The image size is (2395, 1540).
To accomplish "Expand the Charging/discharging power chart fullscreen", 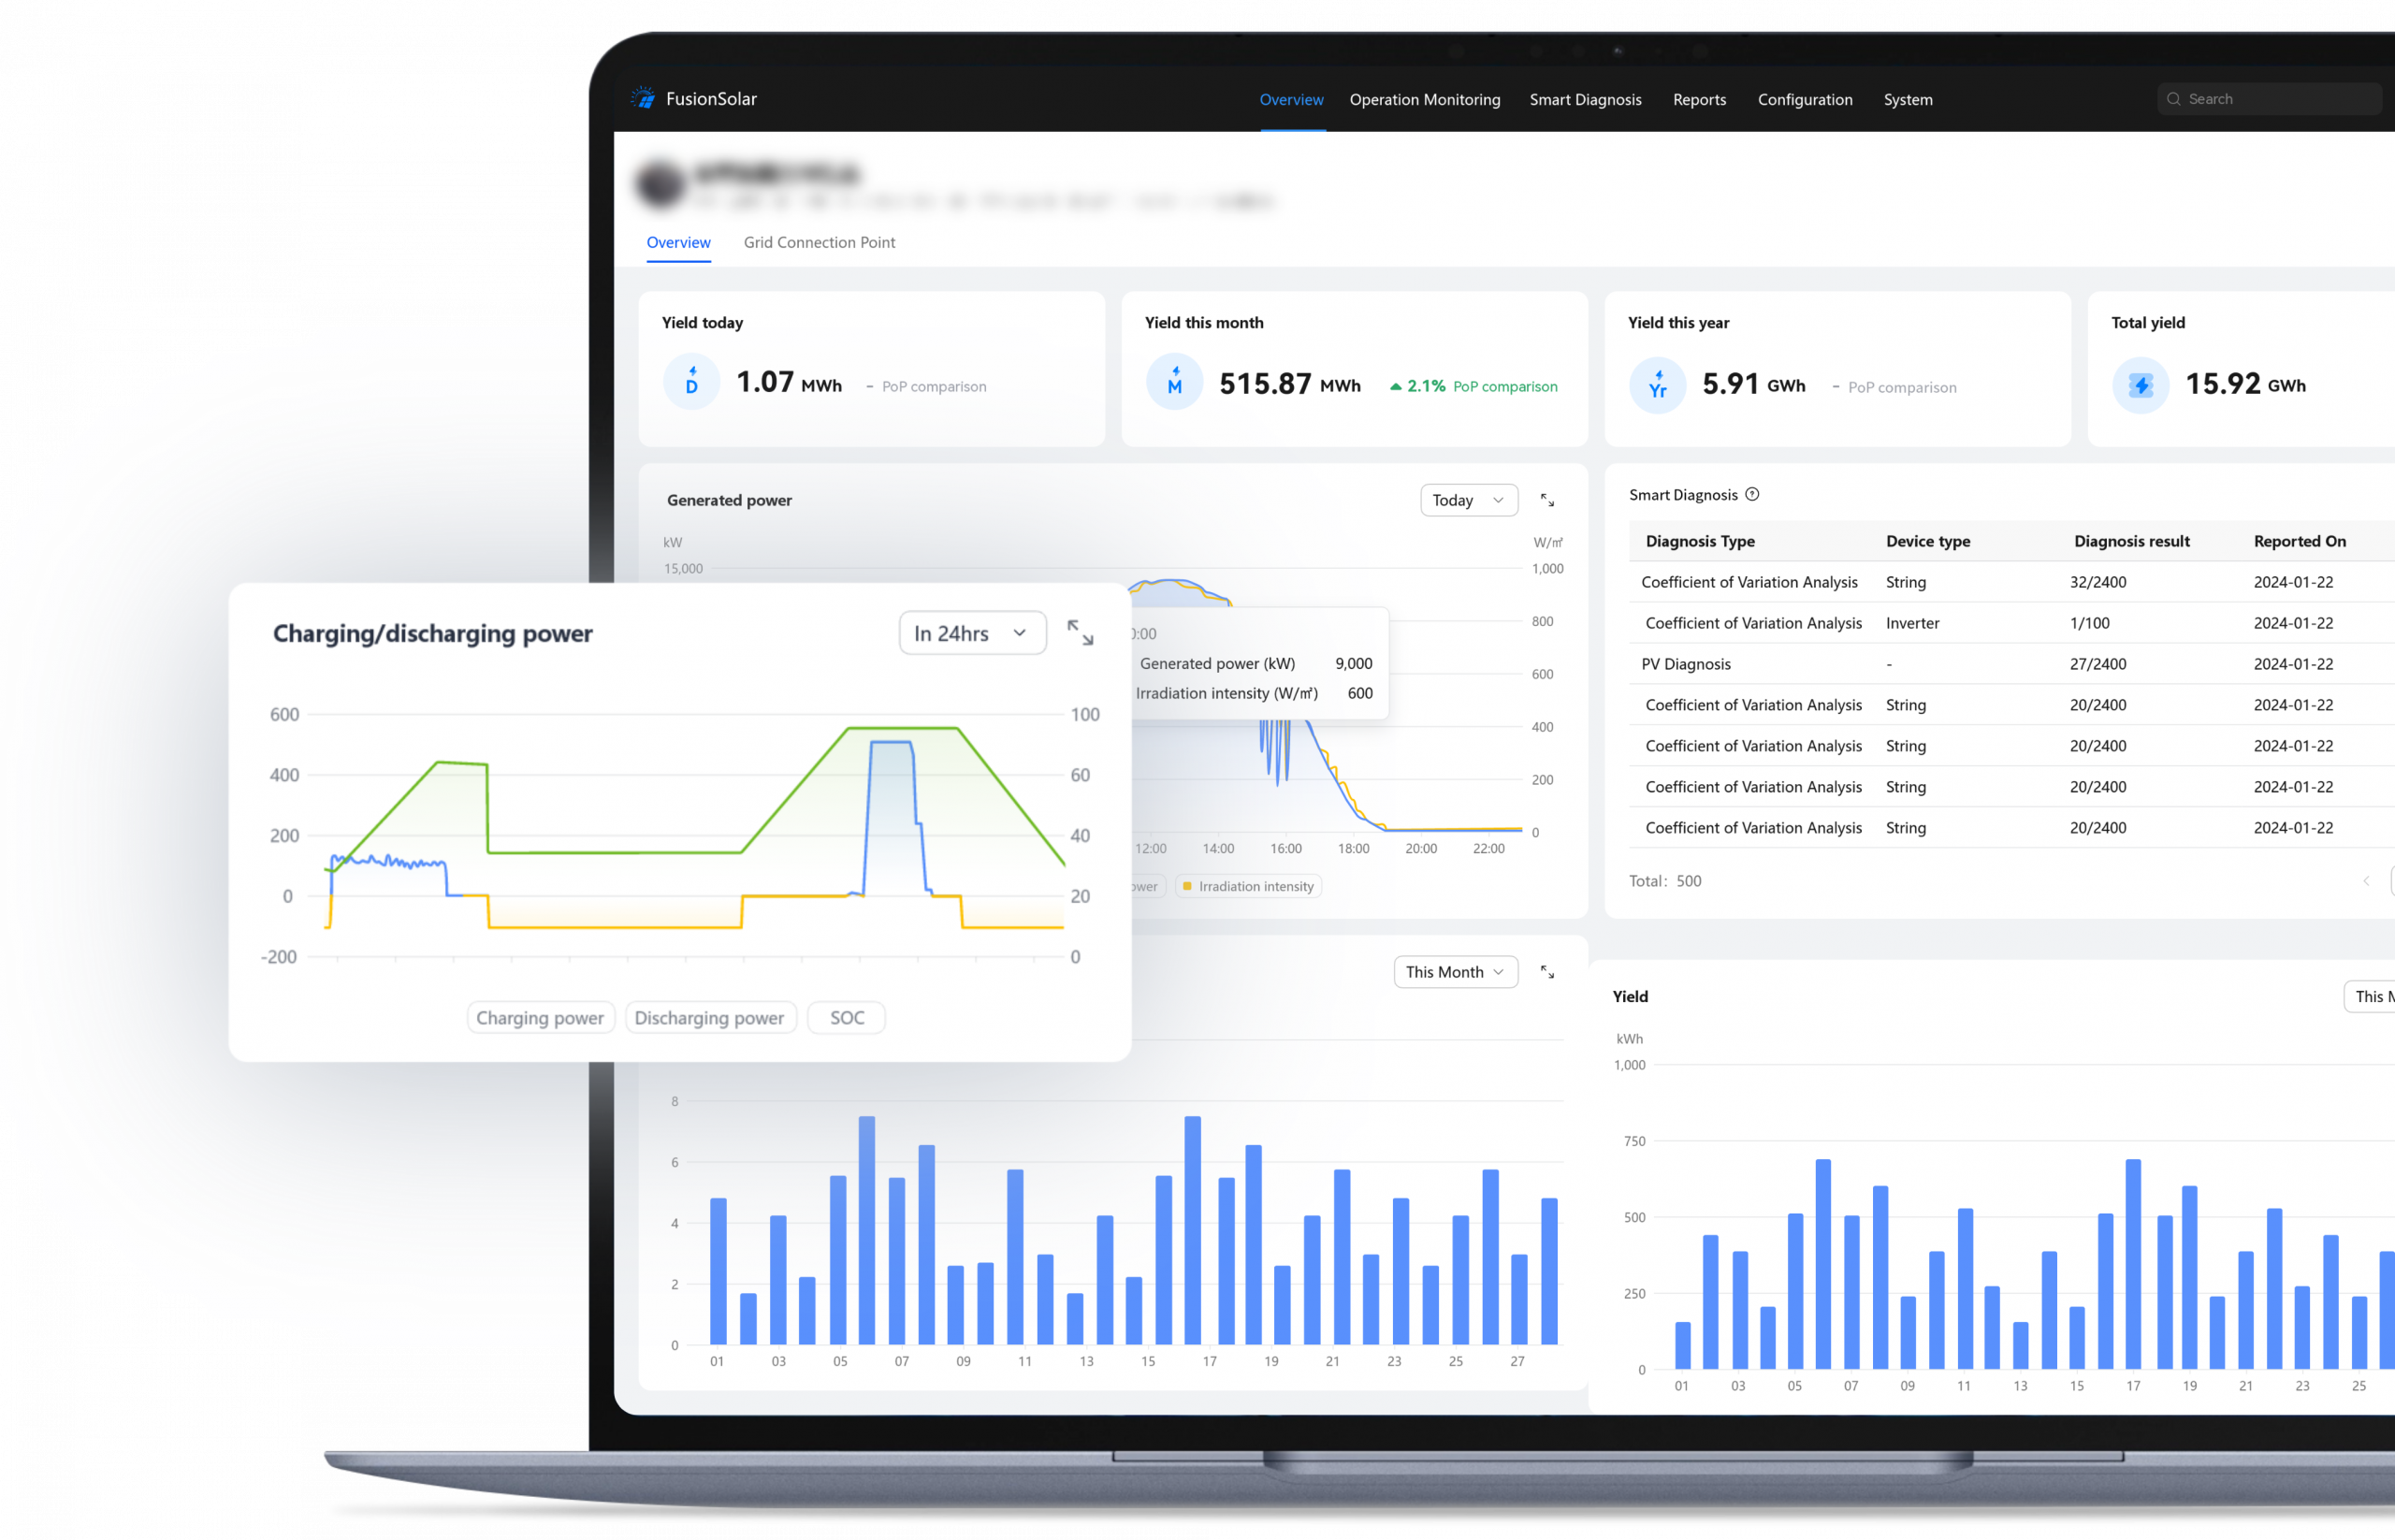I will click(1080, 633).
